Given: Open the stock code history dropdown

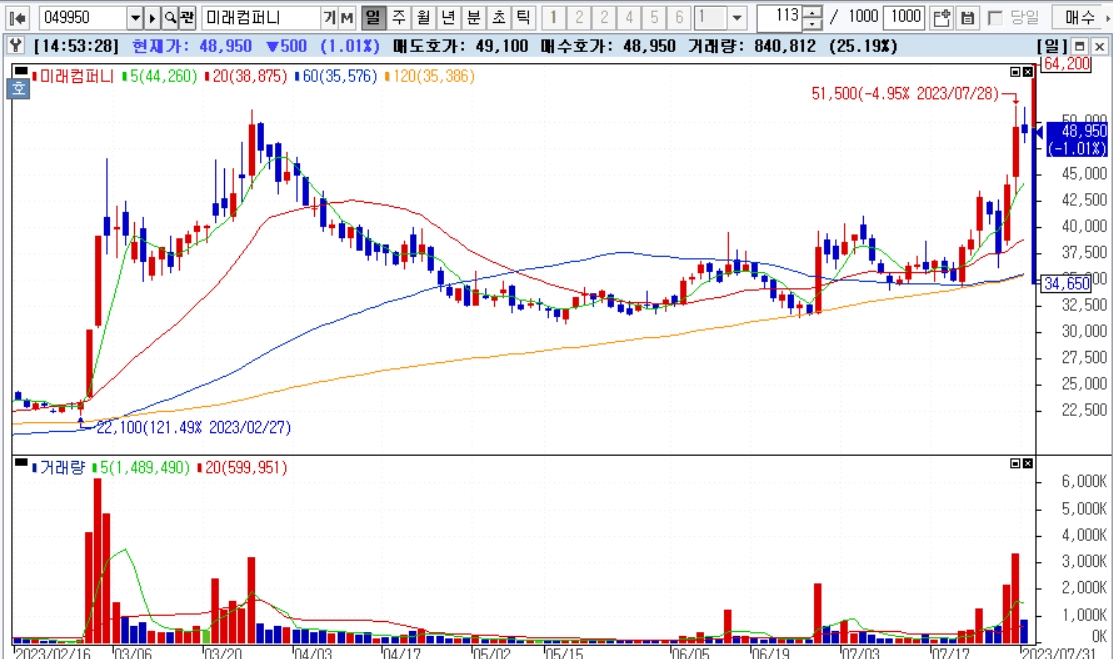Looking at the screenshot, I should 135,18.
